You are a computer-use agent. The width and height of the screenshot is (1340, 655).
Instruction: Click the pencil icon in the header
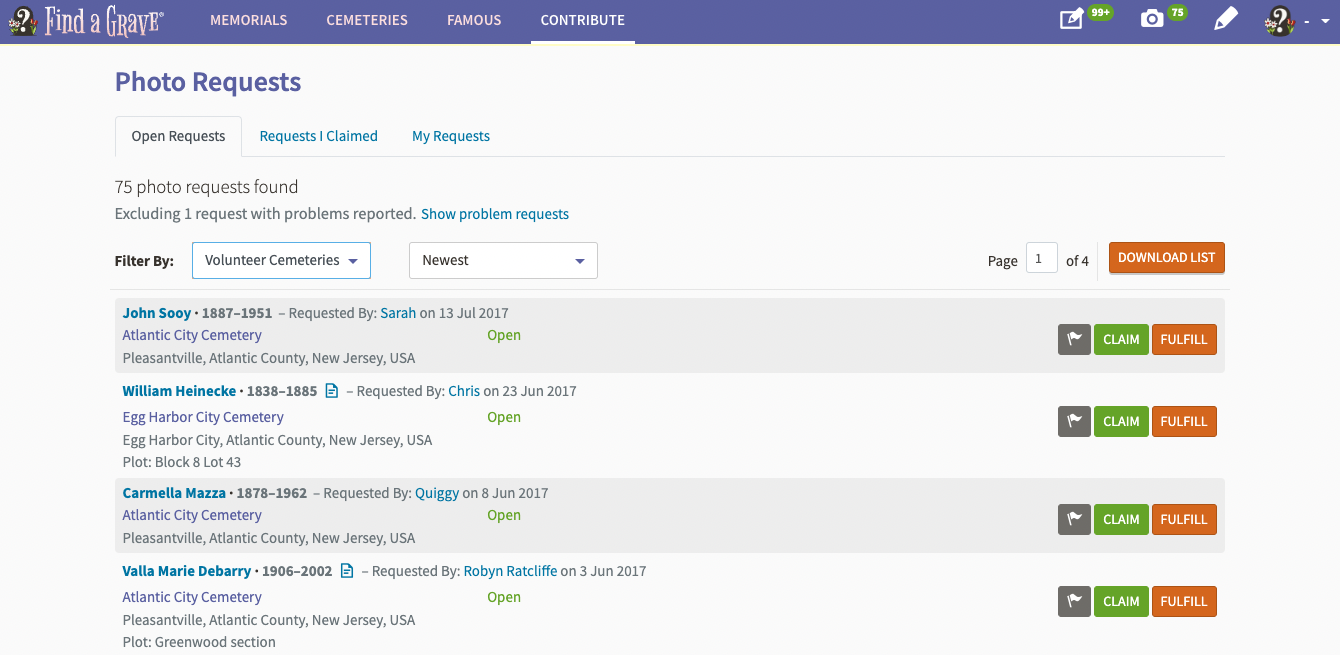pos(1226,19)
